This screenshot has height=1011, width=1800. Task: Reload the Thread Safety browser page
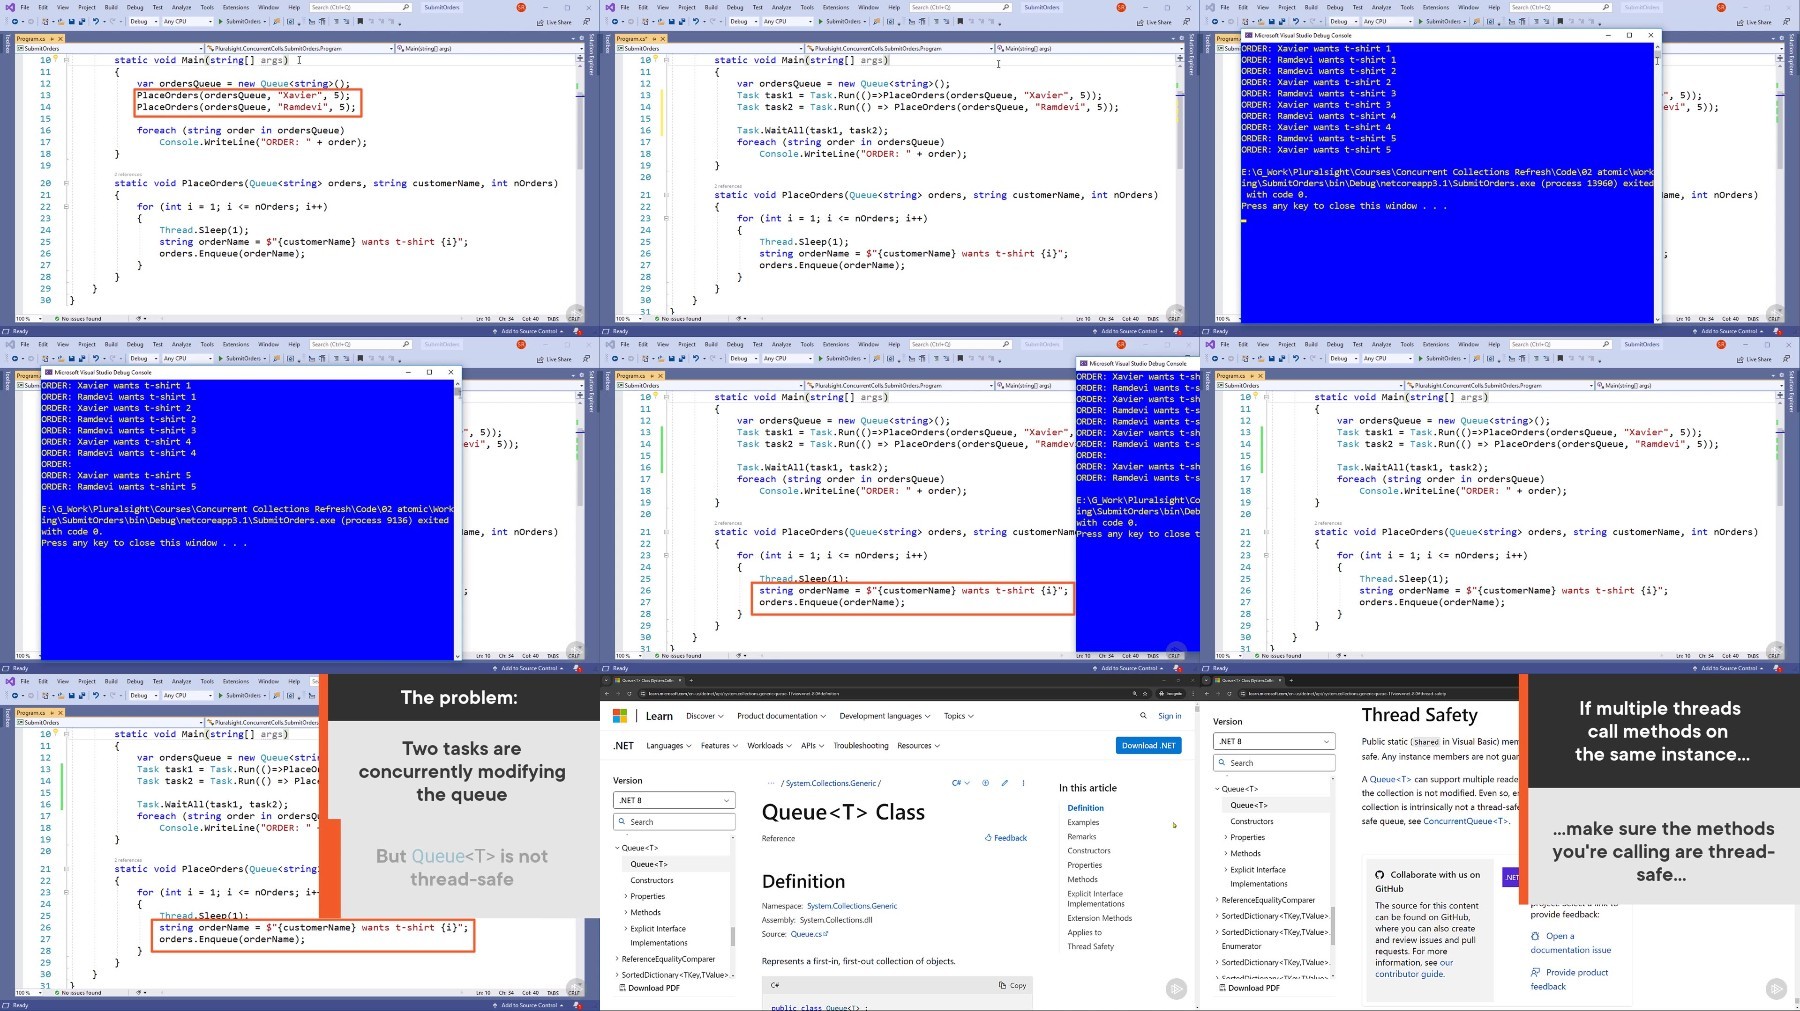coord(1229,693)
